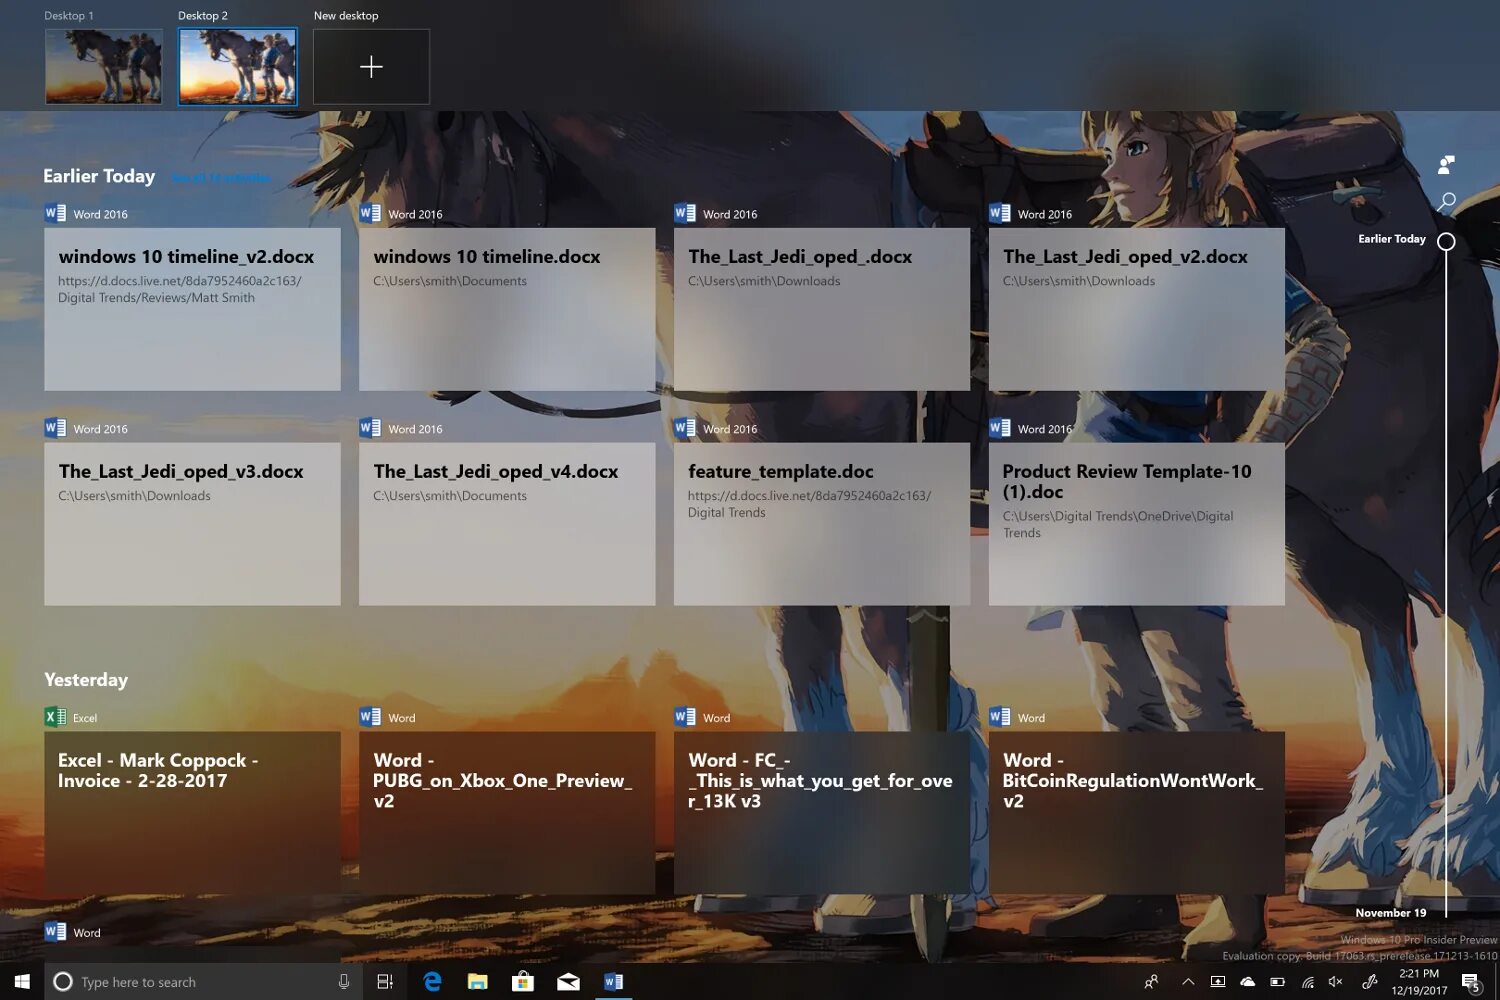Image resolution: width=1500 pixels, height=1000 pixels.
Task: Open The_Last_Jedi_oped_v4.docx activity card
Action: point(507,524)
